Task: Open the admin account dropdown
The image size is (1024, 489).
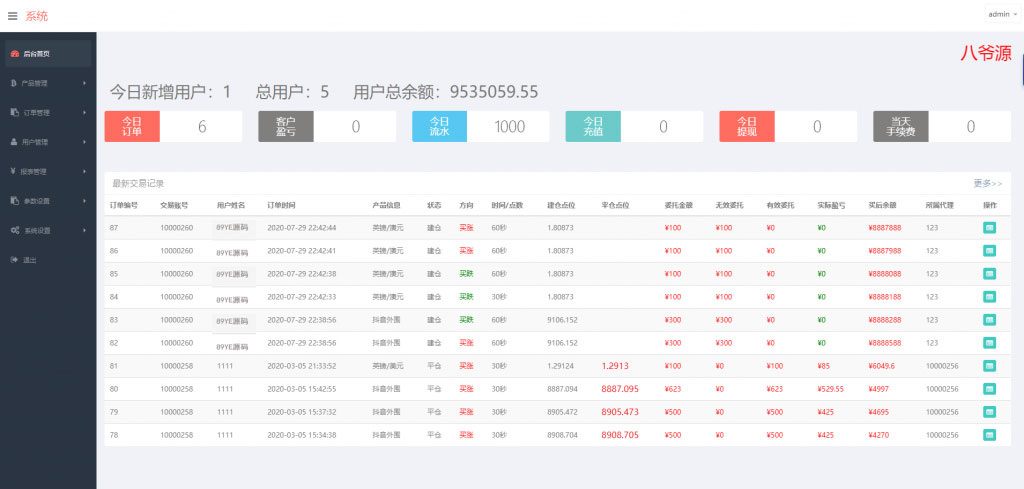Action: coord(1002,14)
